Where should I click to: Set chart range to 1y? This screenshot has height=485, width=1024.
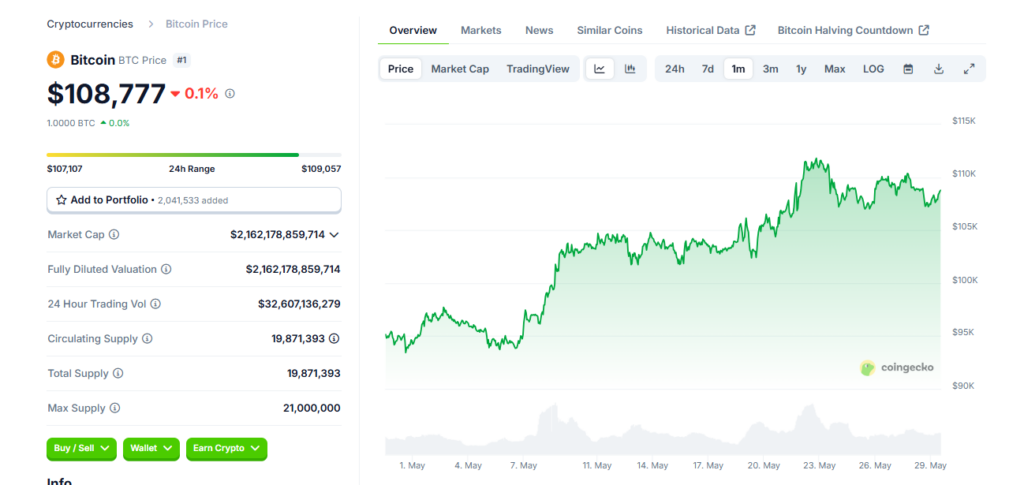point(801,69)
